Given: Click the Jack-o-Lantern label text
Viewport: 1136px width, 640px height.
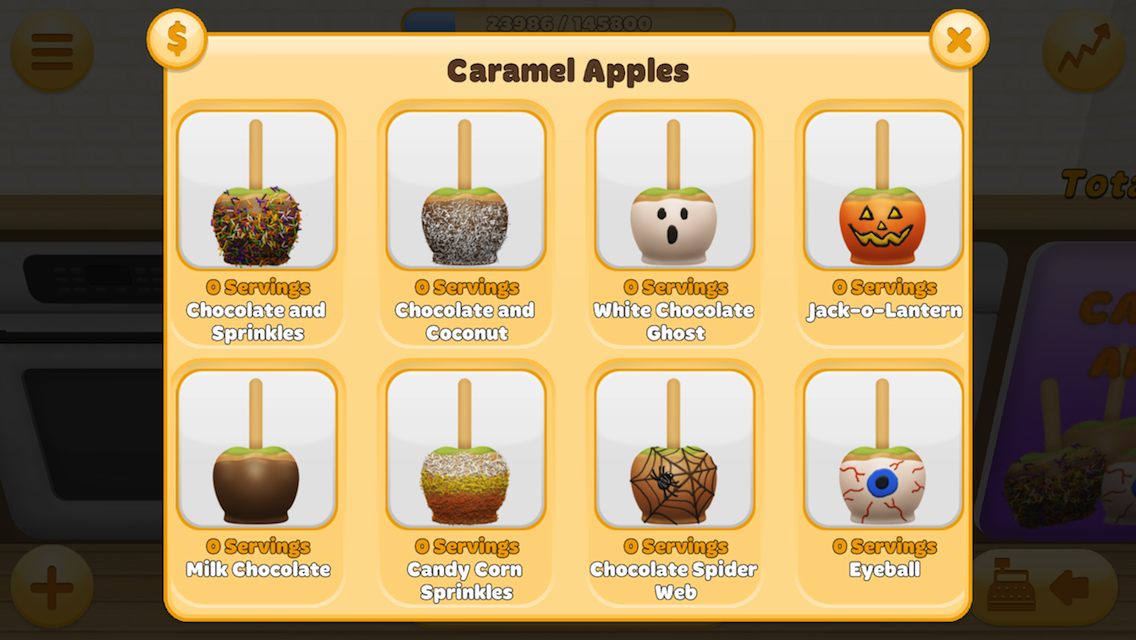Looking at the screenshot, I should point(885,310).
